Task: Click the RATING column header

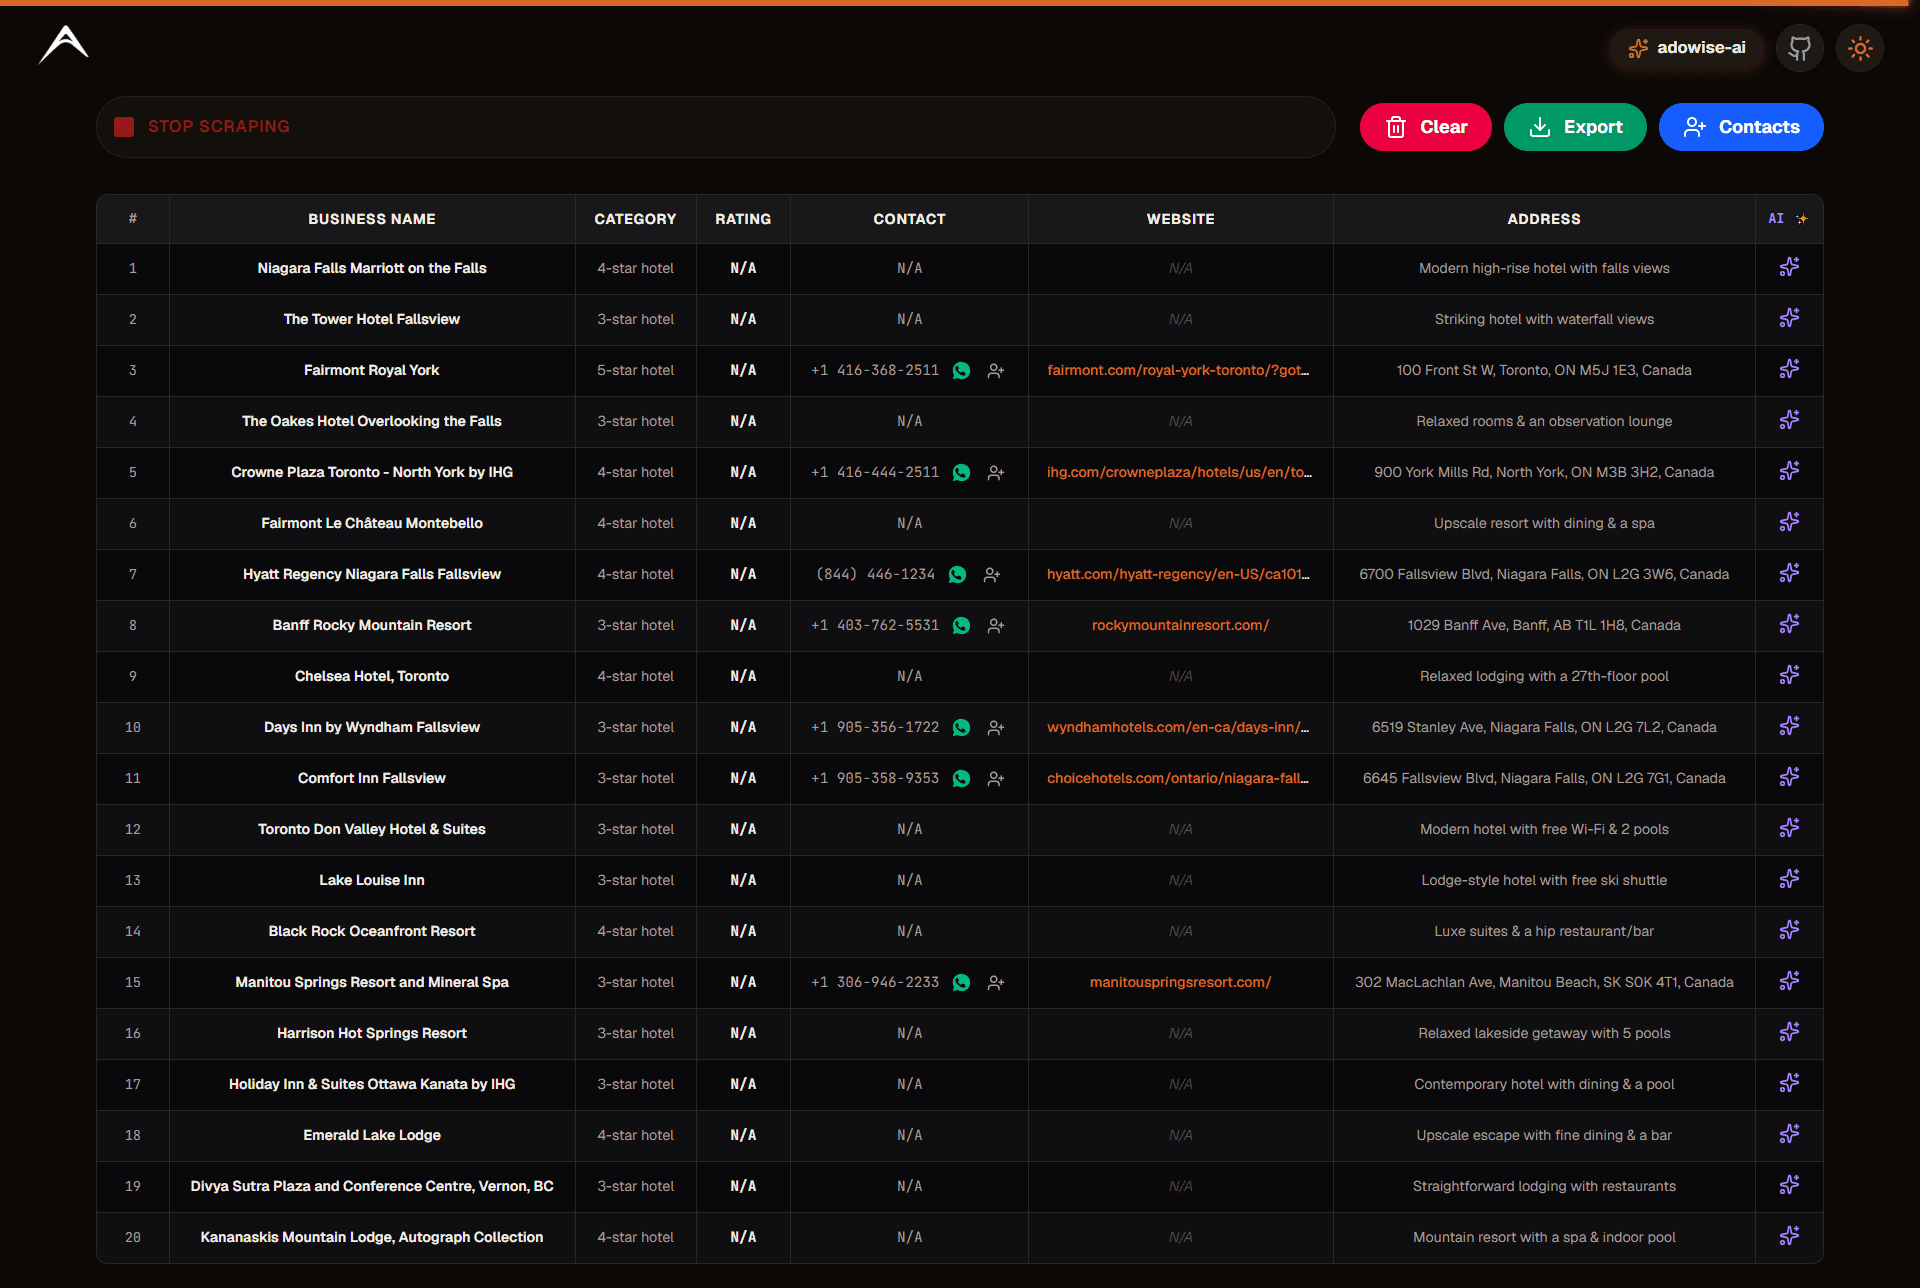Action: 743,219
